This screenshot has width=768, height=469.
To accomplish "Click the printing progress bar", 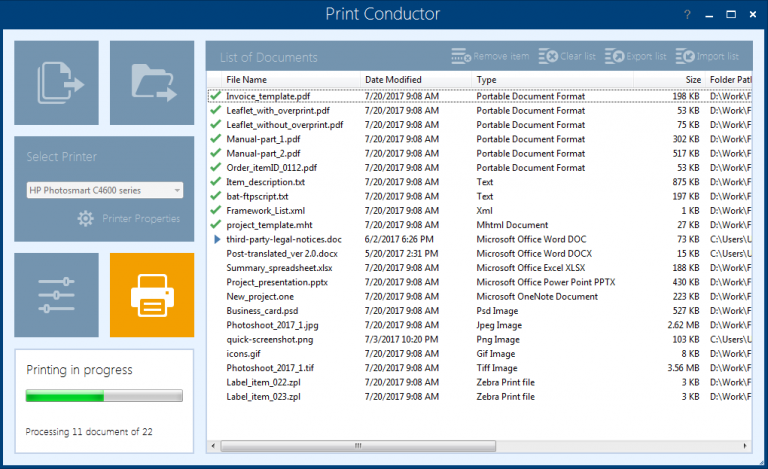I will click(x=104, y=398).
